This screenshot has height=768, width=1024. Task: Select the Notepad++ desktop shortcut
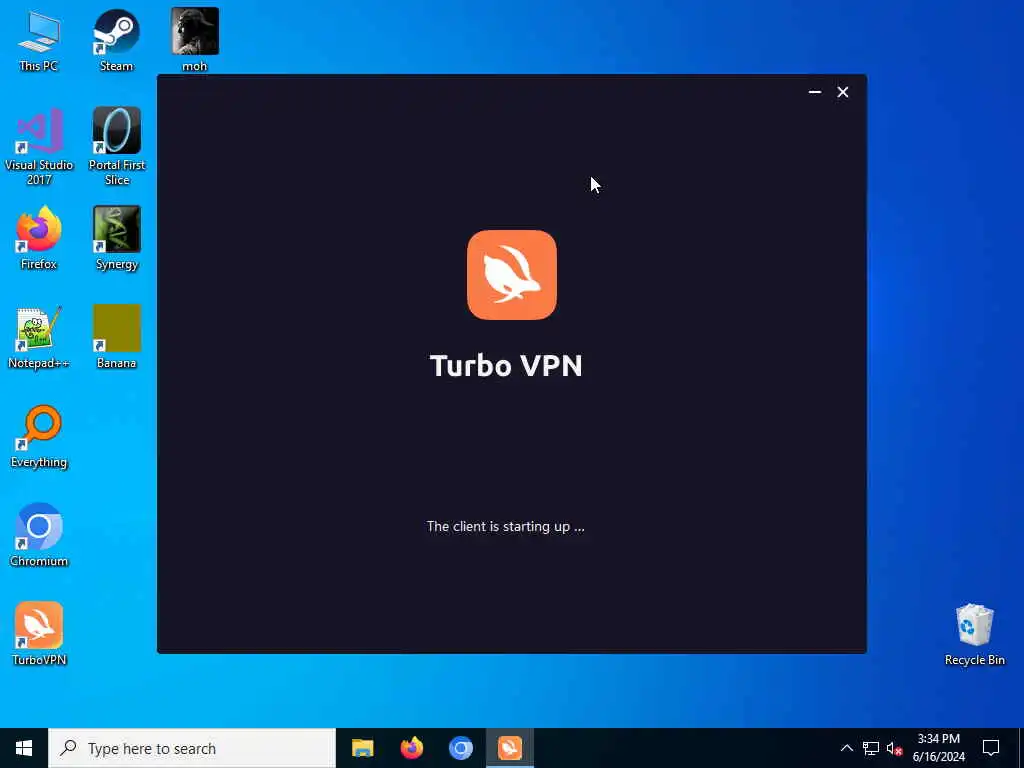[39, 338]
